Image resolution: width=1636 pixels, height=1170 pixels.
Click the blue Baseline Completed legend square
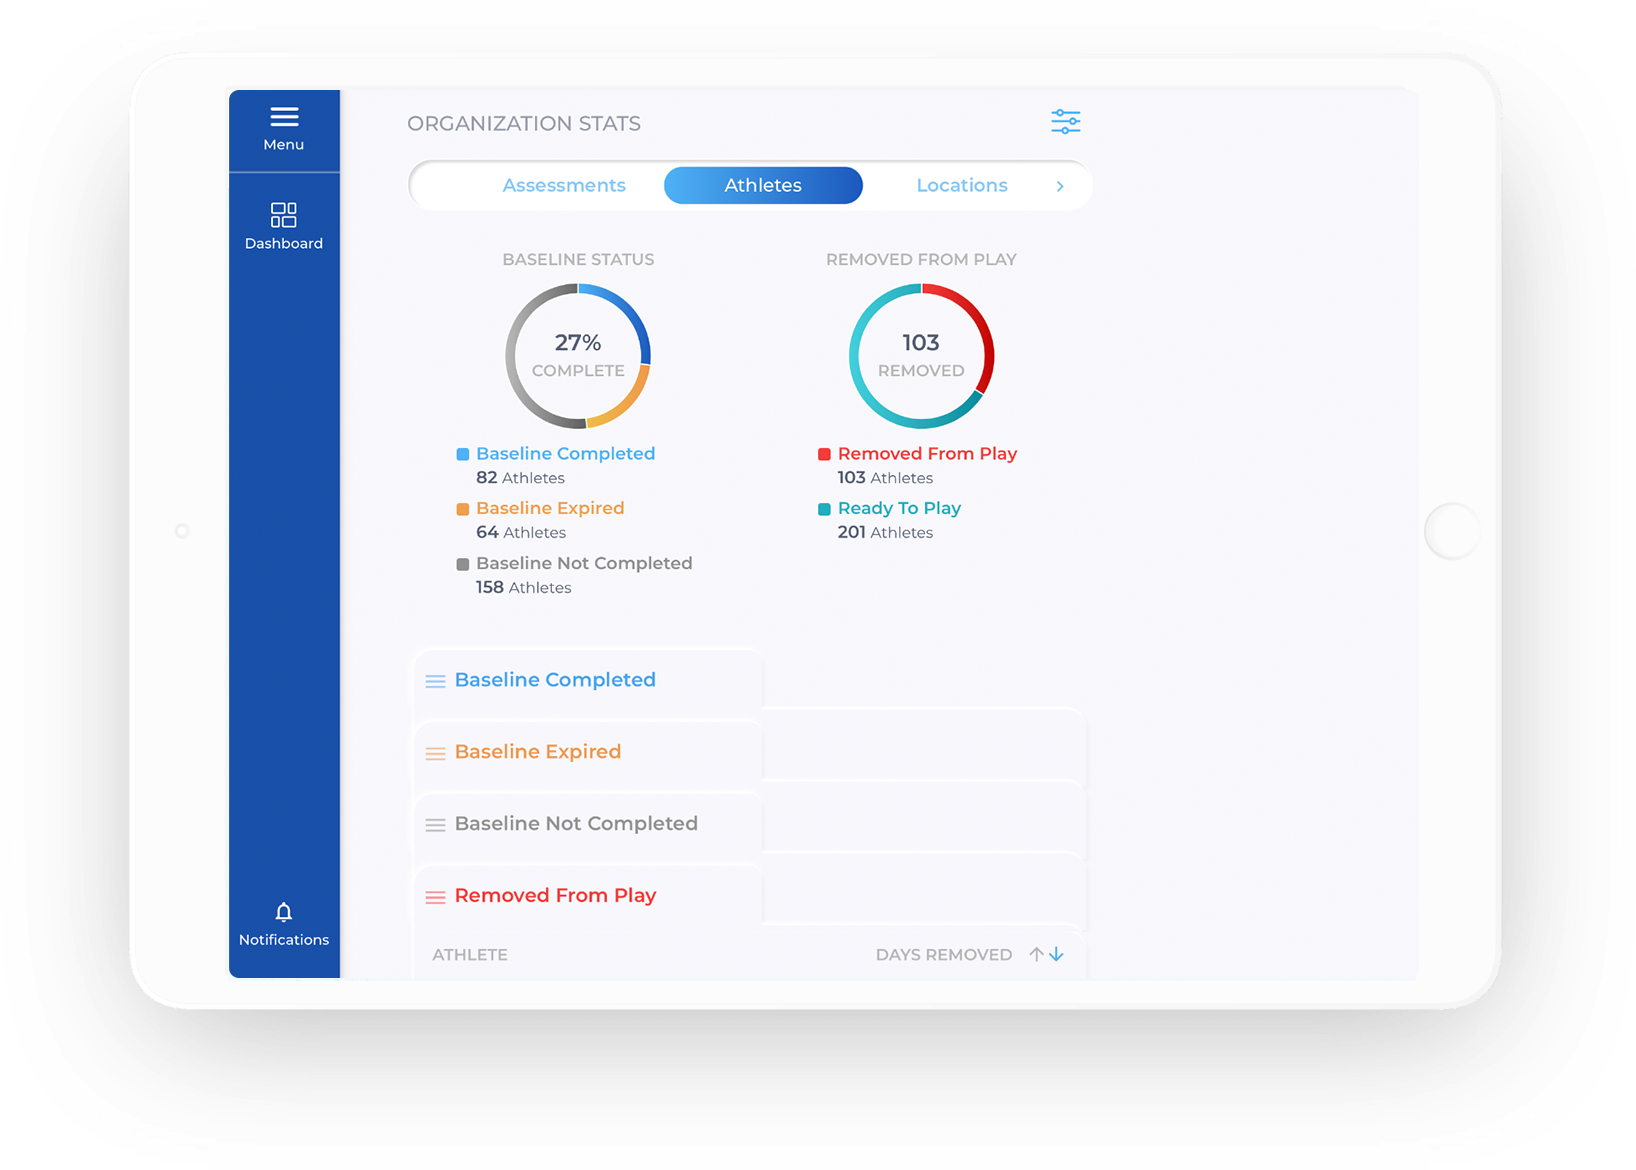463,454
